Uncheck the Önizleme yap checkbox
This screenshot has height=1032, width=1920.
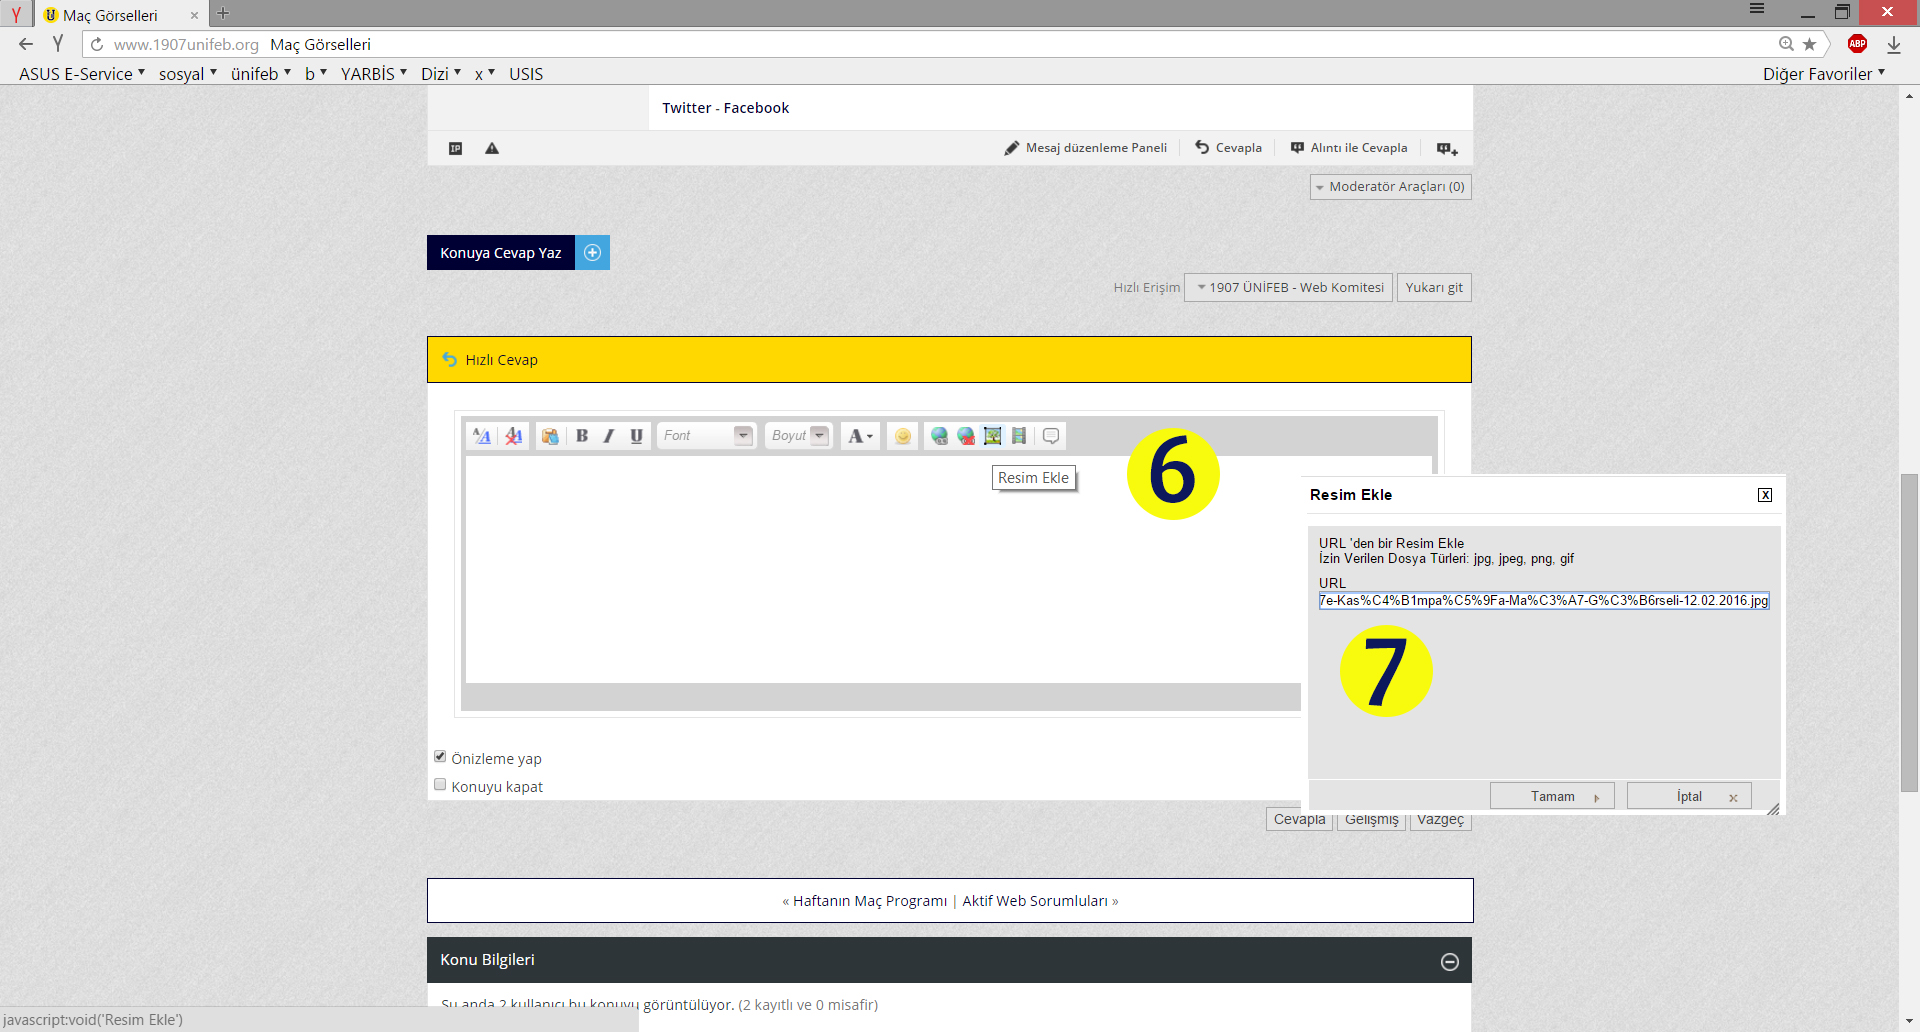pos(440,757)
